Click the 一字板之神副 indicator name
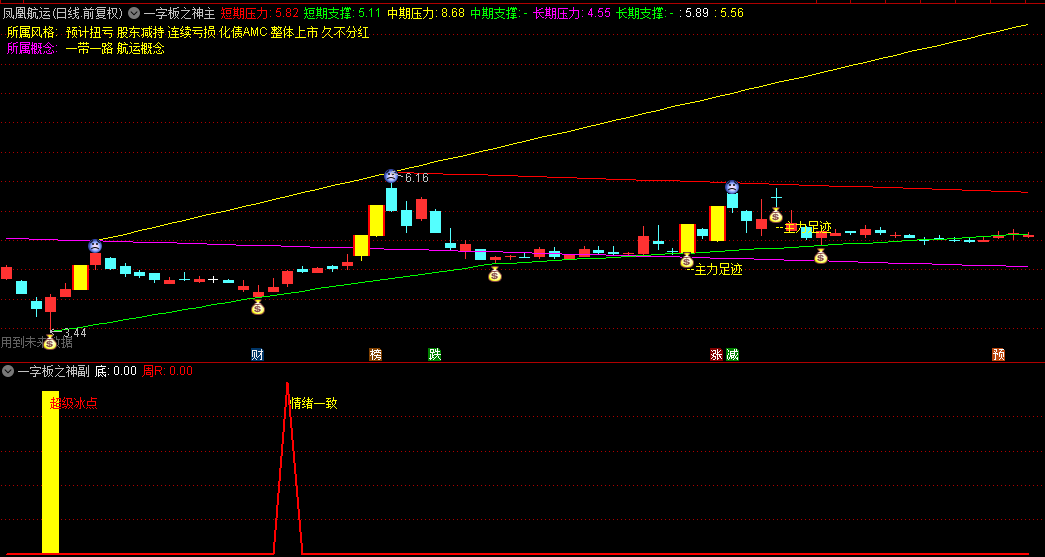The height and width of the screenshot is (557, 1045). [54, 371]
